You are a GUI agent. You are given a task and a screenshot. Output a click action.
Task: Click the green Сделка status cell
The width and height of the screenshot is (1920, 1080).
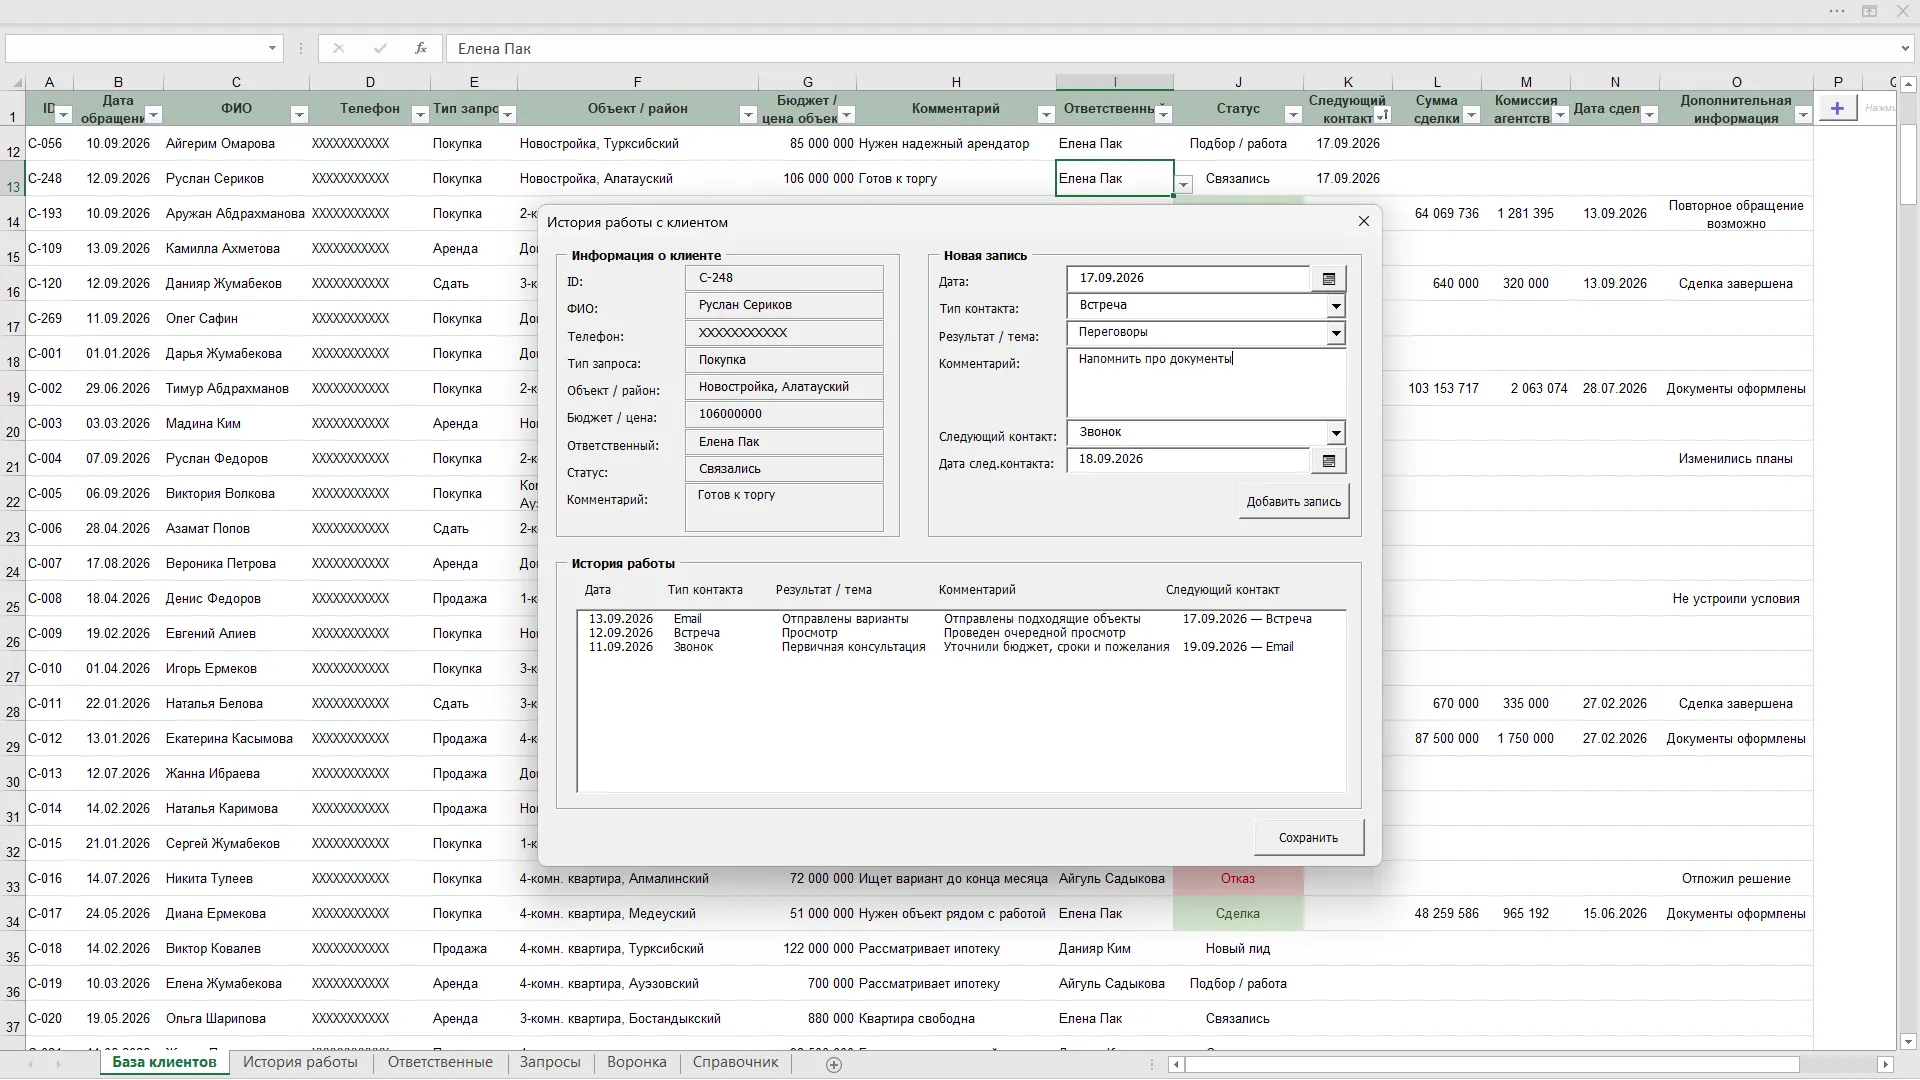[x=1238, y=914]
